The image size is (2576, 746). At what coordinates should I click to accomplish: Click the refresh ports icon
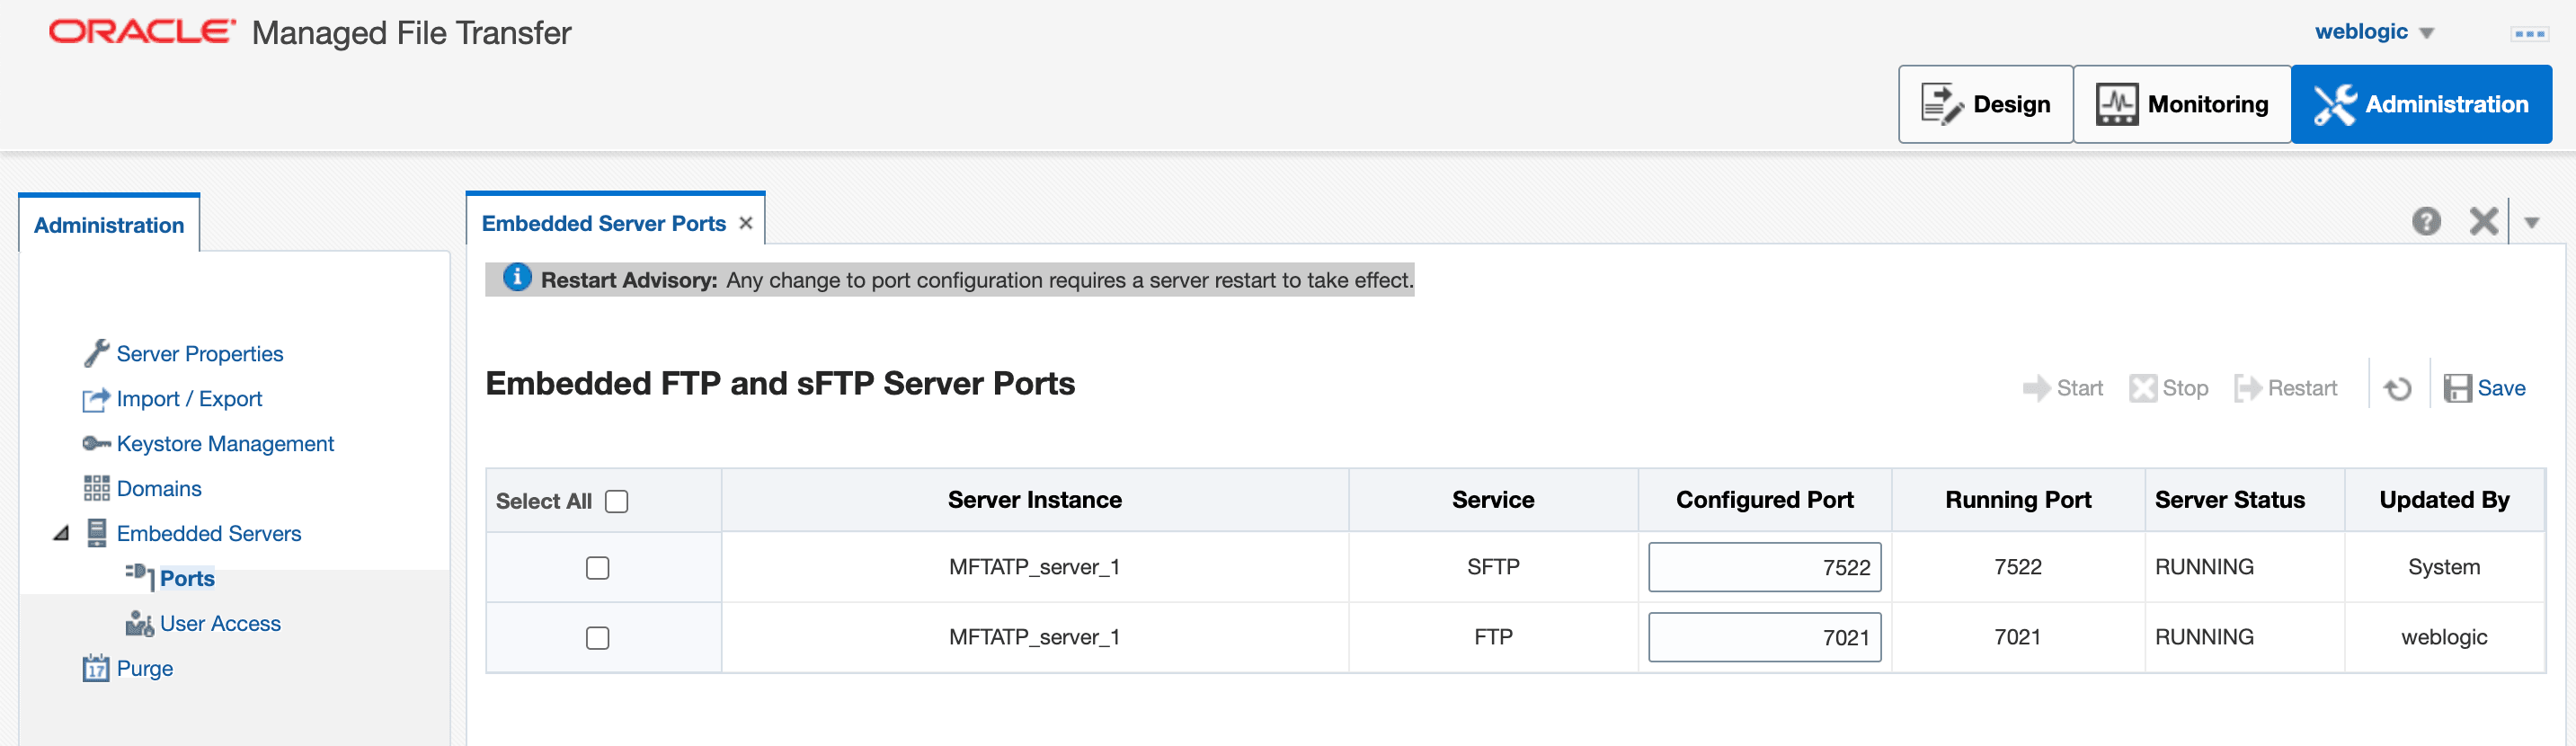[2397, 388]
